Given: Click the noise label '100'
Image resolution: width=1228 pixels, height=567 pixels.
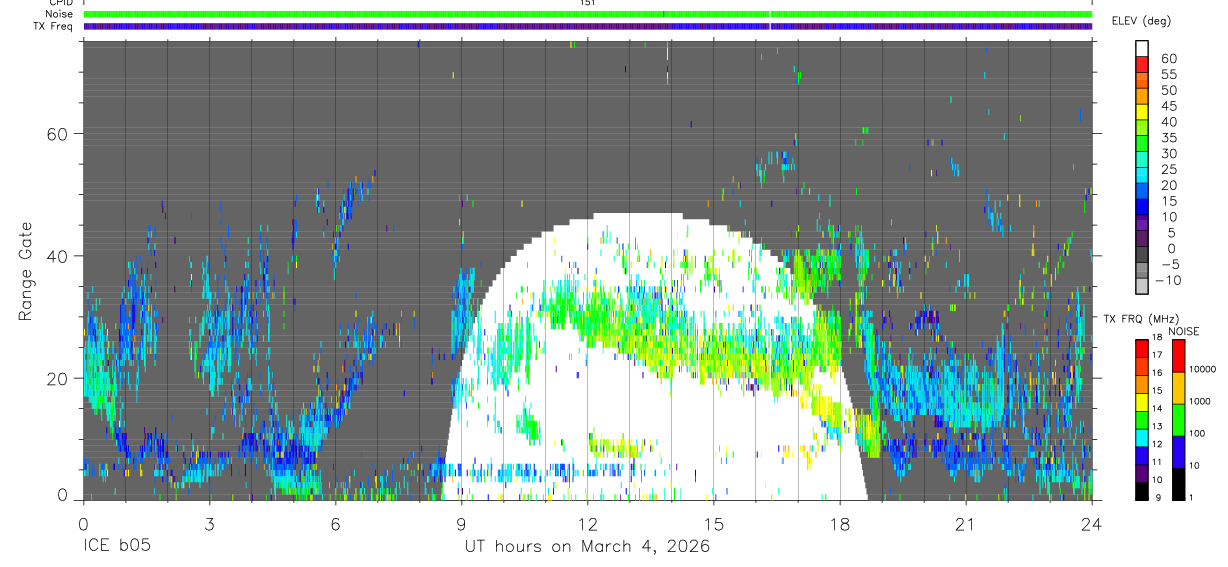Looking at the screenshot, I should (x=1197, y=434).
